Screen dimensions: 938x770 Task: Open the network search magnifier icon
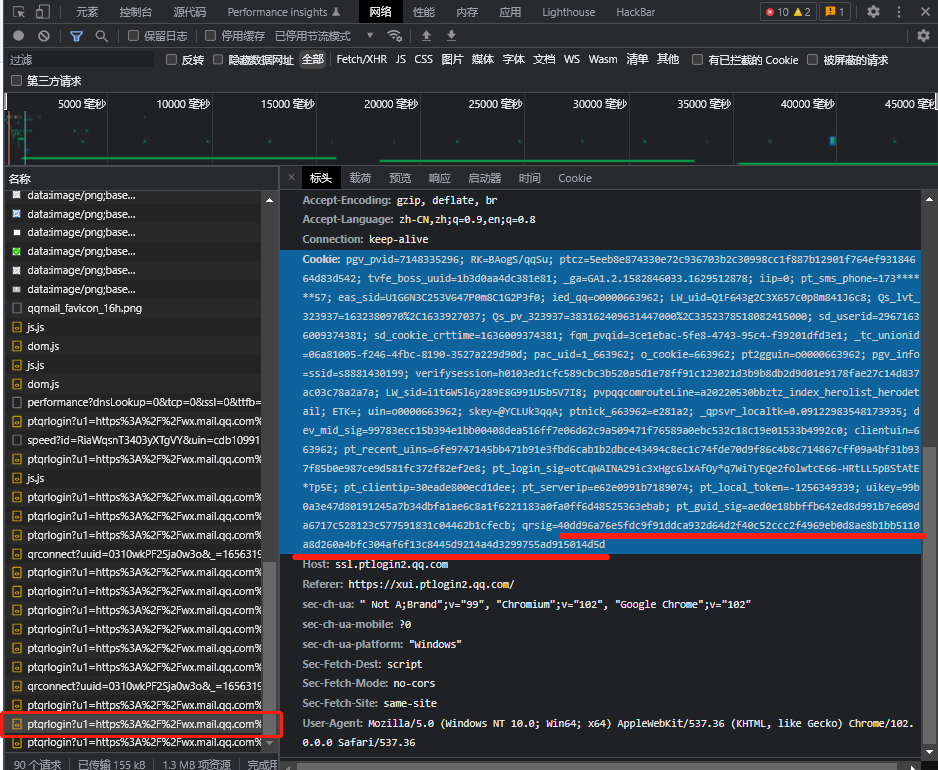pyautogui.click(x=101, y=36)
